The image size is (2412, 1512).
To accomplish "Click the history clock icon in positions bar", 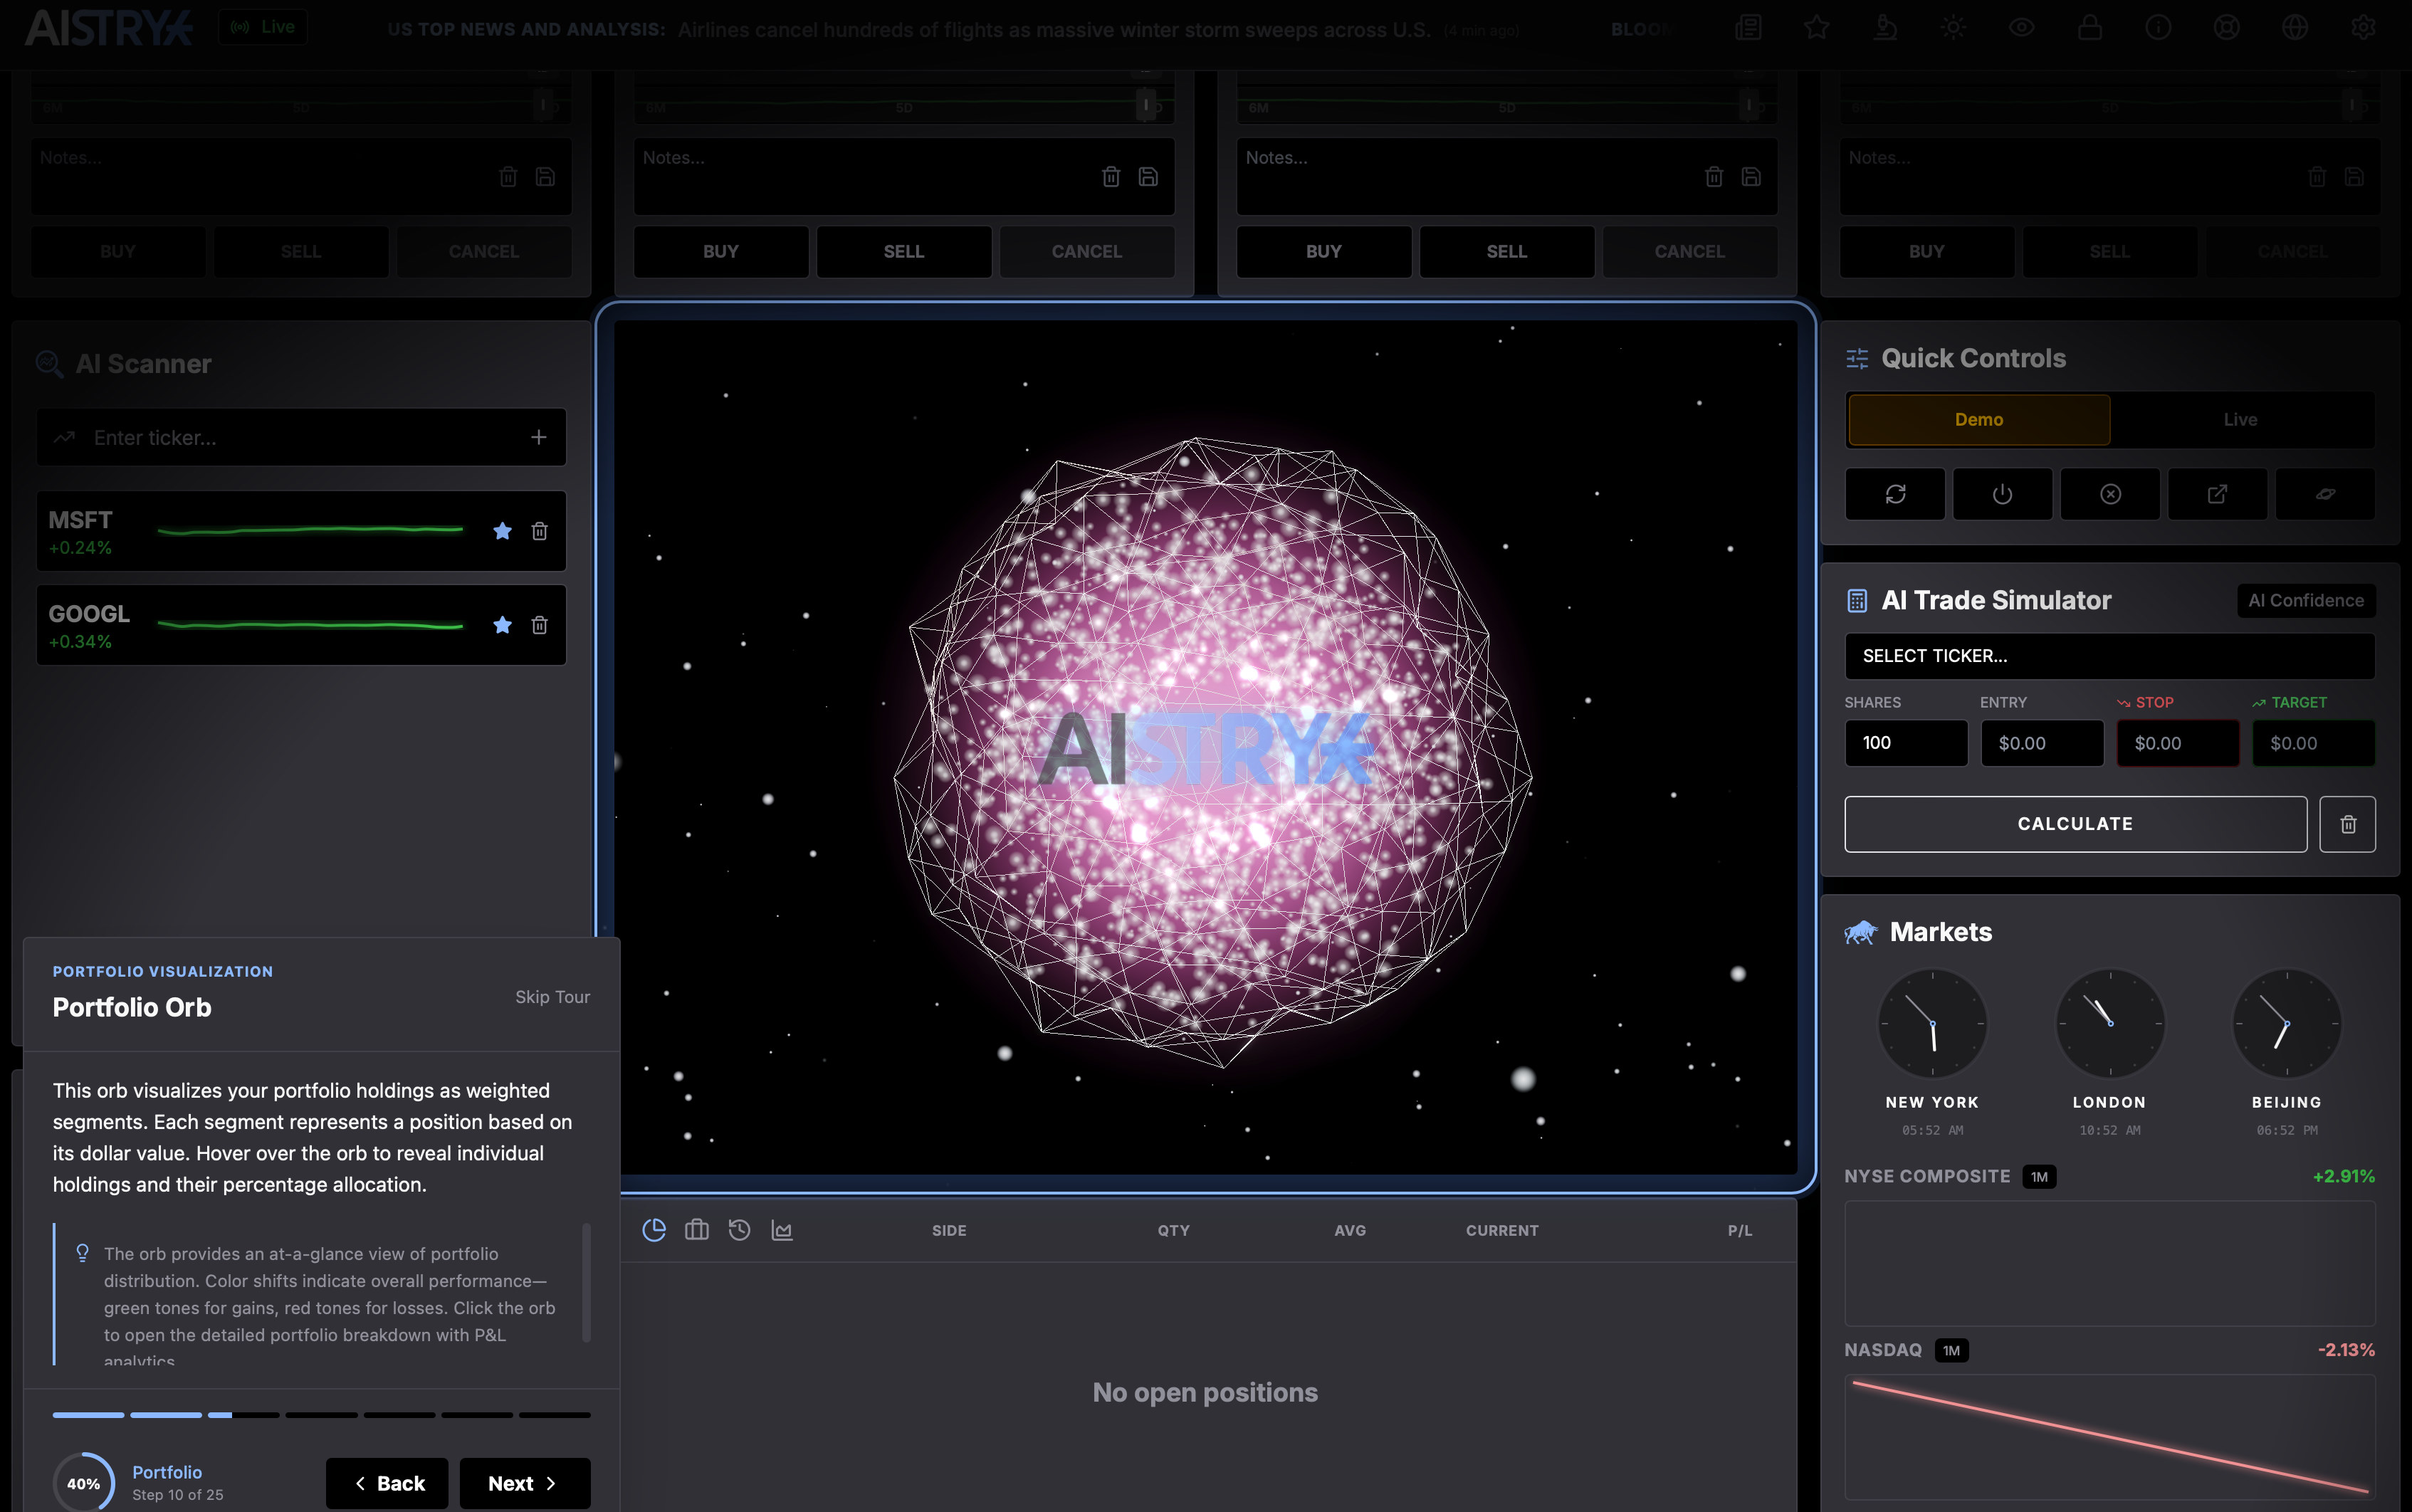I will click(739, 1230).
